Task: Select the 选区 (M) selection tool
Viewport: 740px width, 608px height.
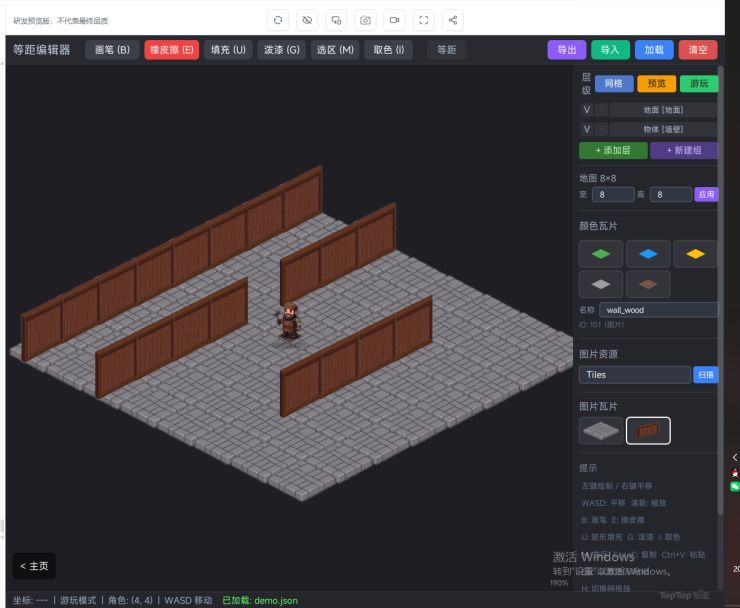Action: point(335,50)
